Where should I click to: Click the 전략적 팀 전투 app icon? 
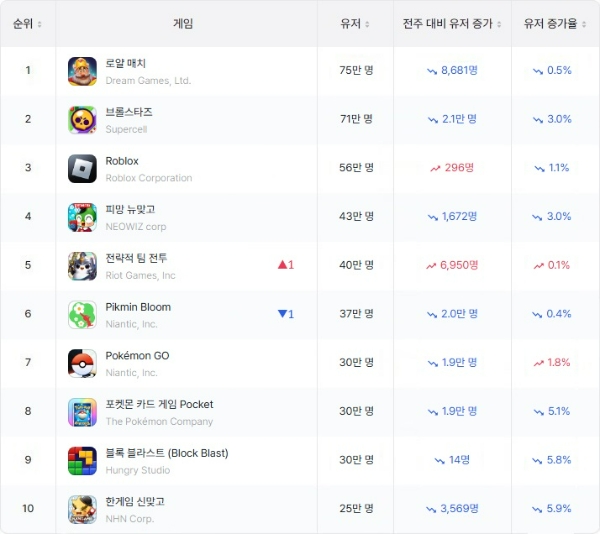[x=82, y=266]
